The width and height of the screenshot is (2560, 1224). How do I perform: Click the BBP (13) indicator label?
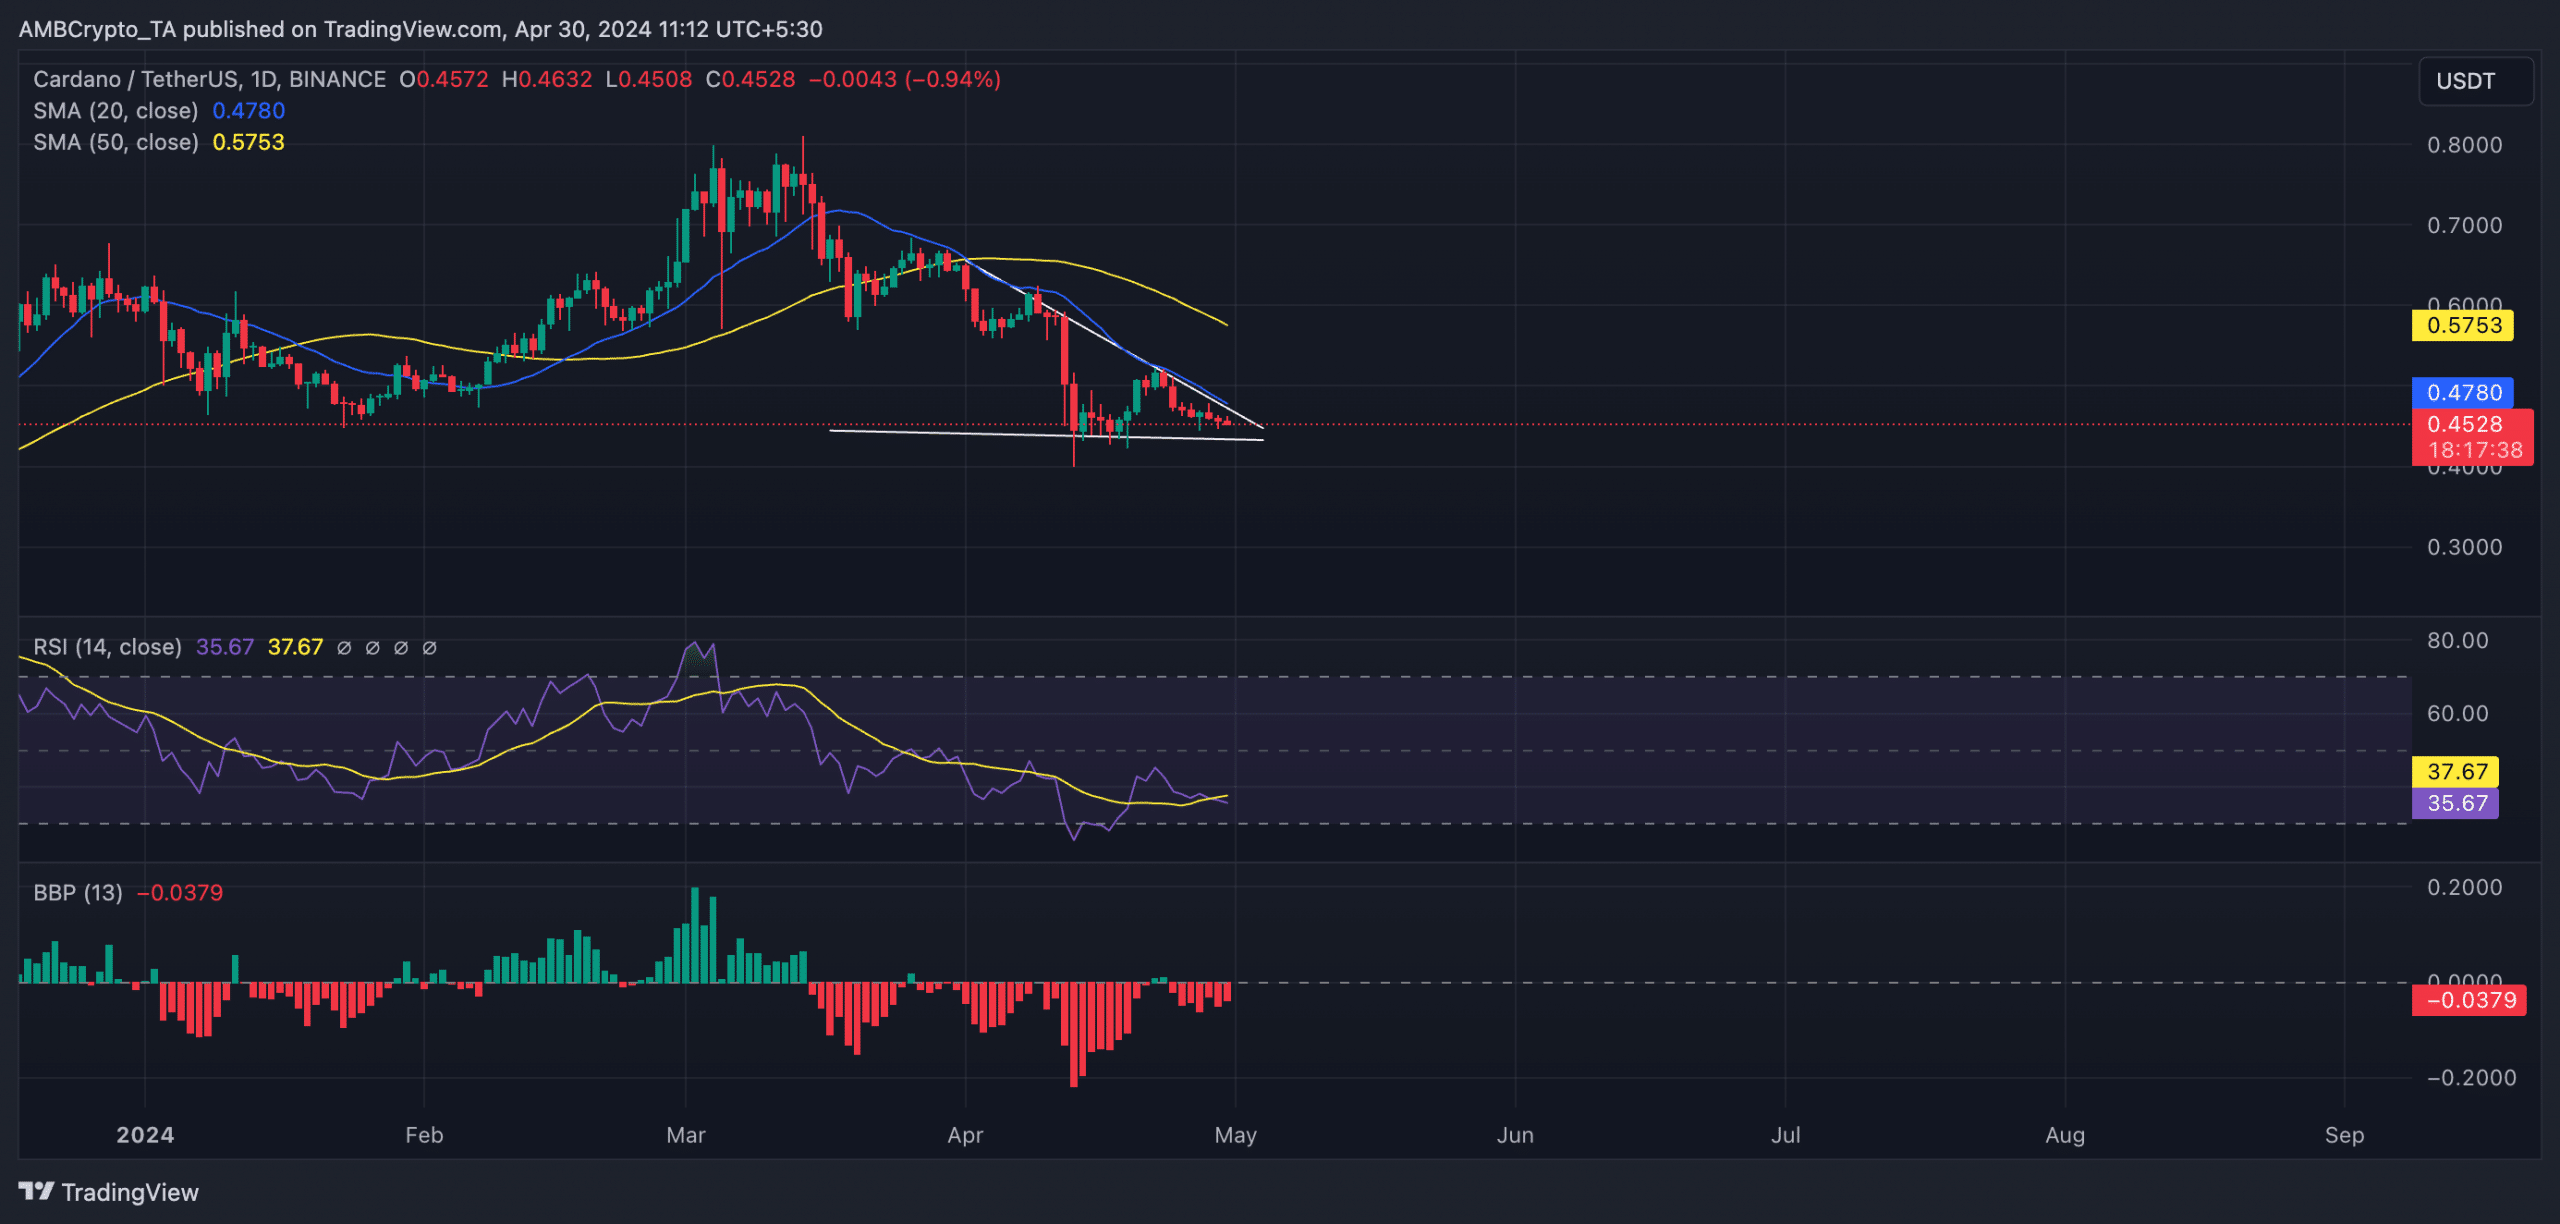click(x=78, y=892)
